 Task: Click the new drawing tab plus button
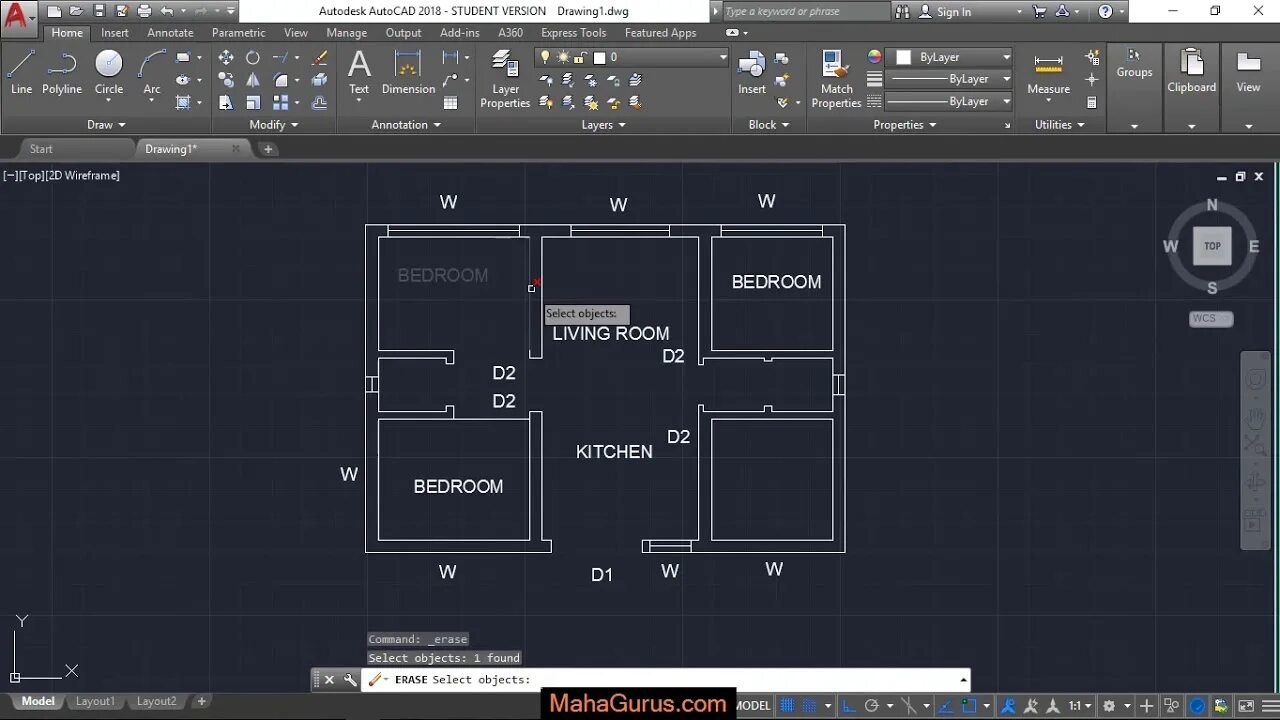(267, 149)
